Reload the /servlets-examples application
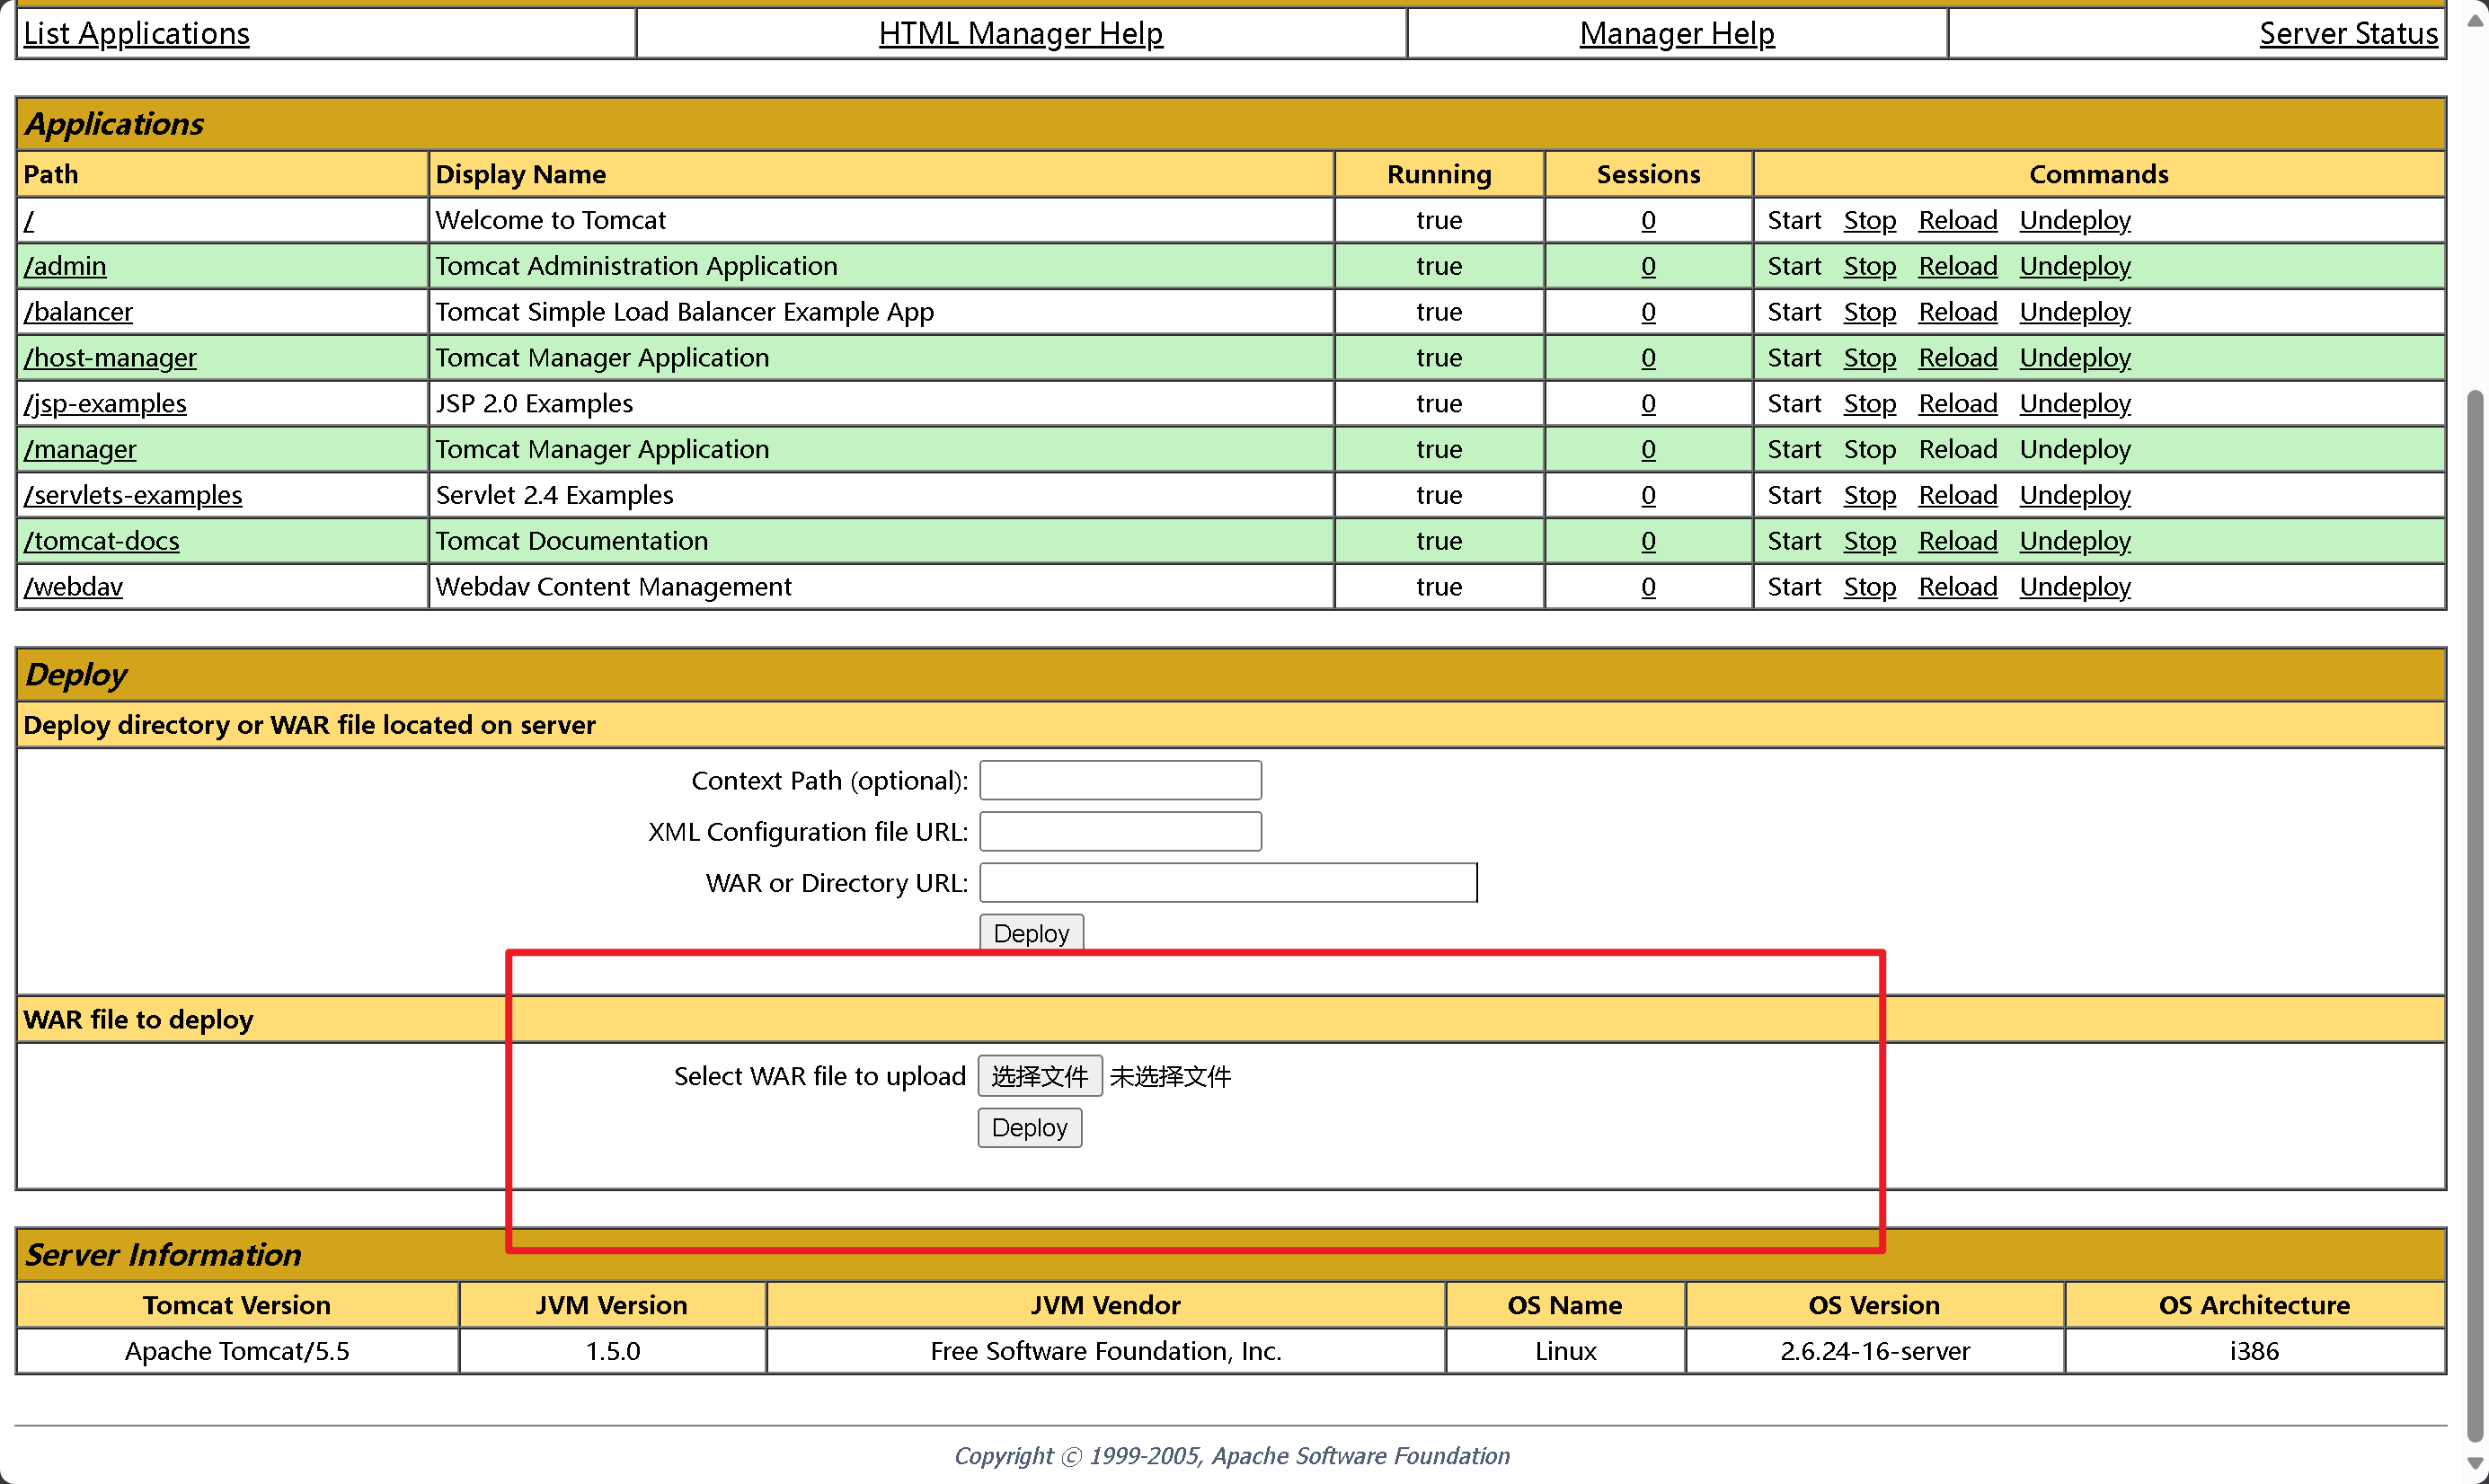 click(x=1957, y=495)
